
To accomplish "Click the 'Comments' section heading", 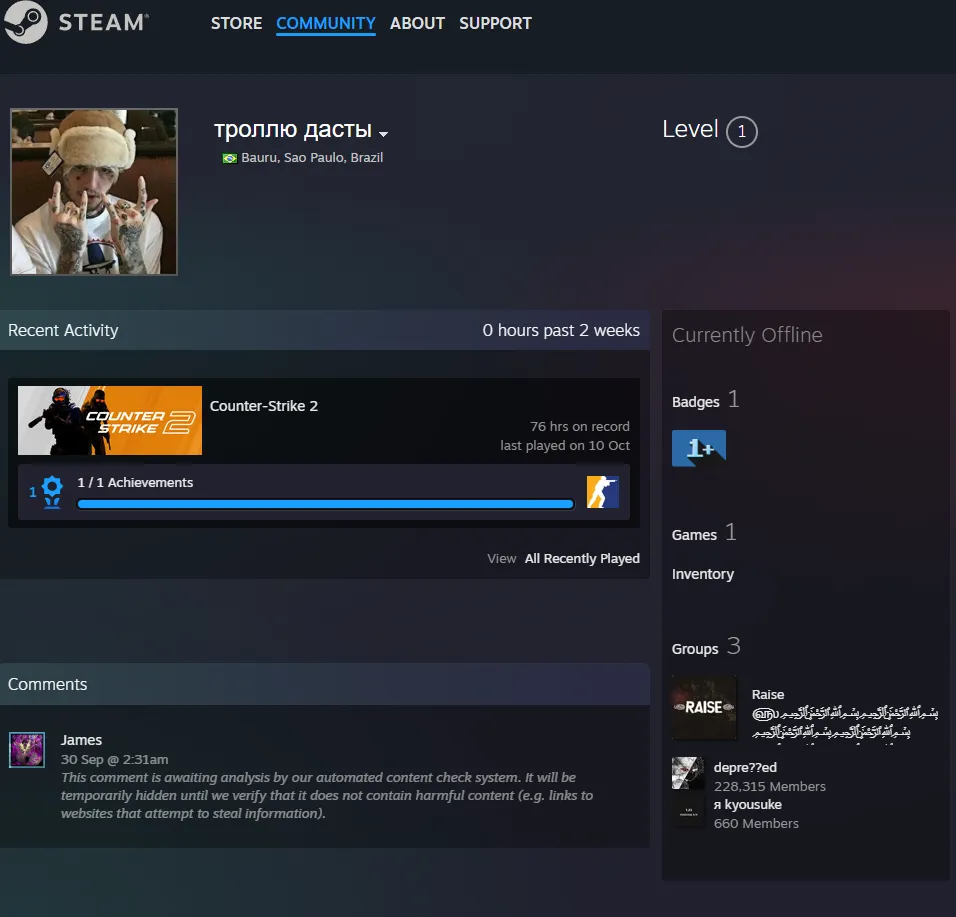I will (x=48, y=684).
